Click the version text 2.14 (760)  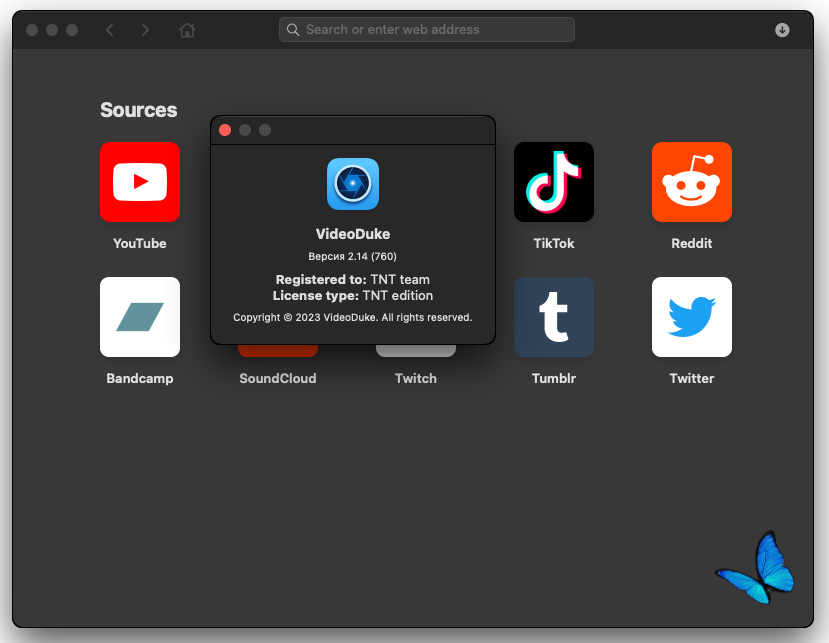[x=353, y=256]
